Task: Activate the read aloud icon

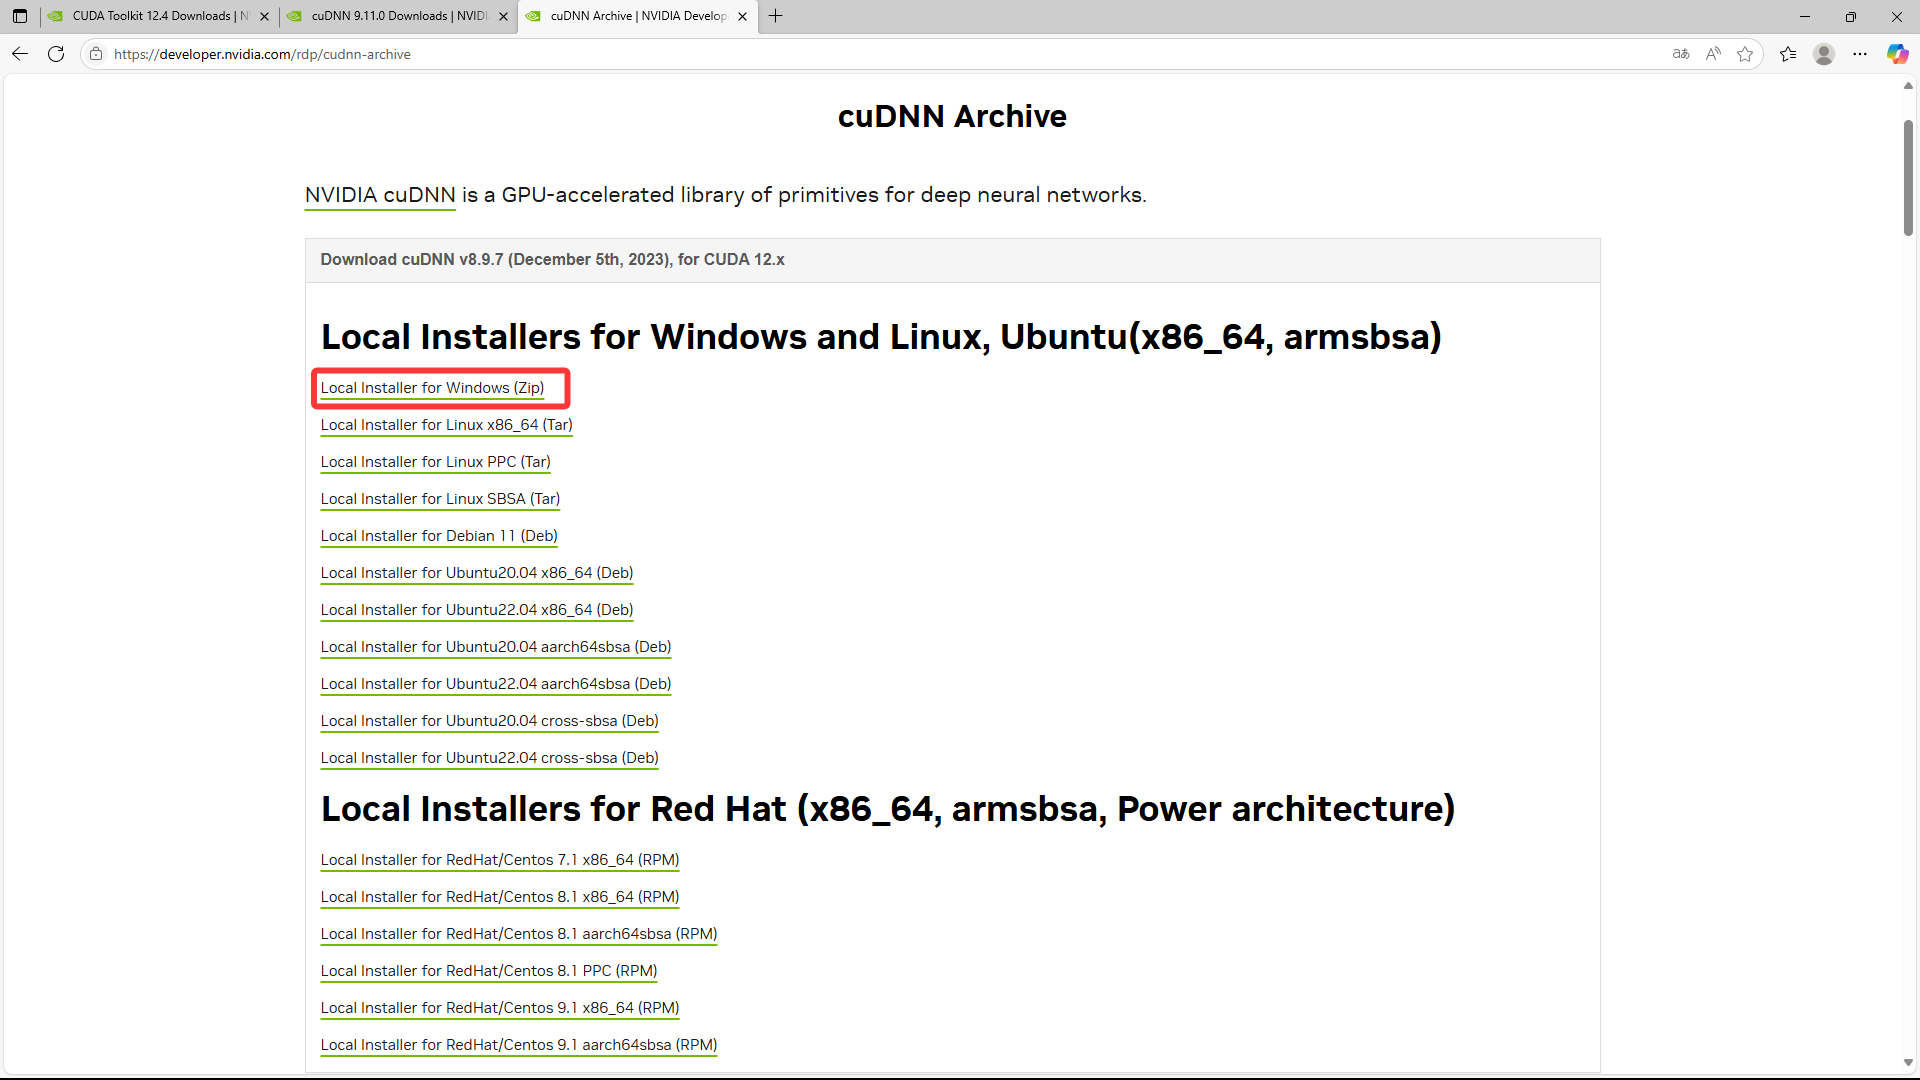Action: pyautogui.click(x=1713, y=54)
